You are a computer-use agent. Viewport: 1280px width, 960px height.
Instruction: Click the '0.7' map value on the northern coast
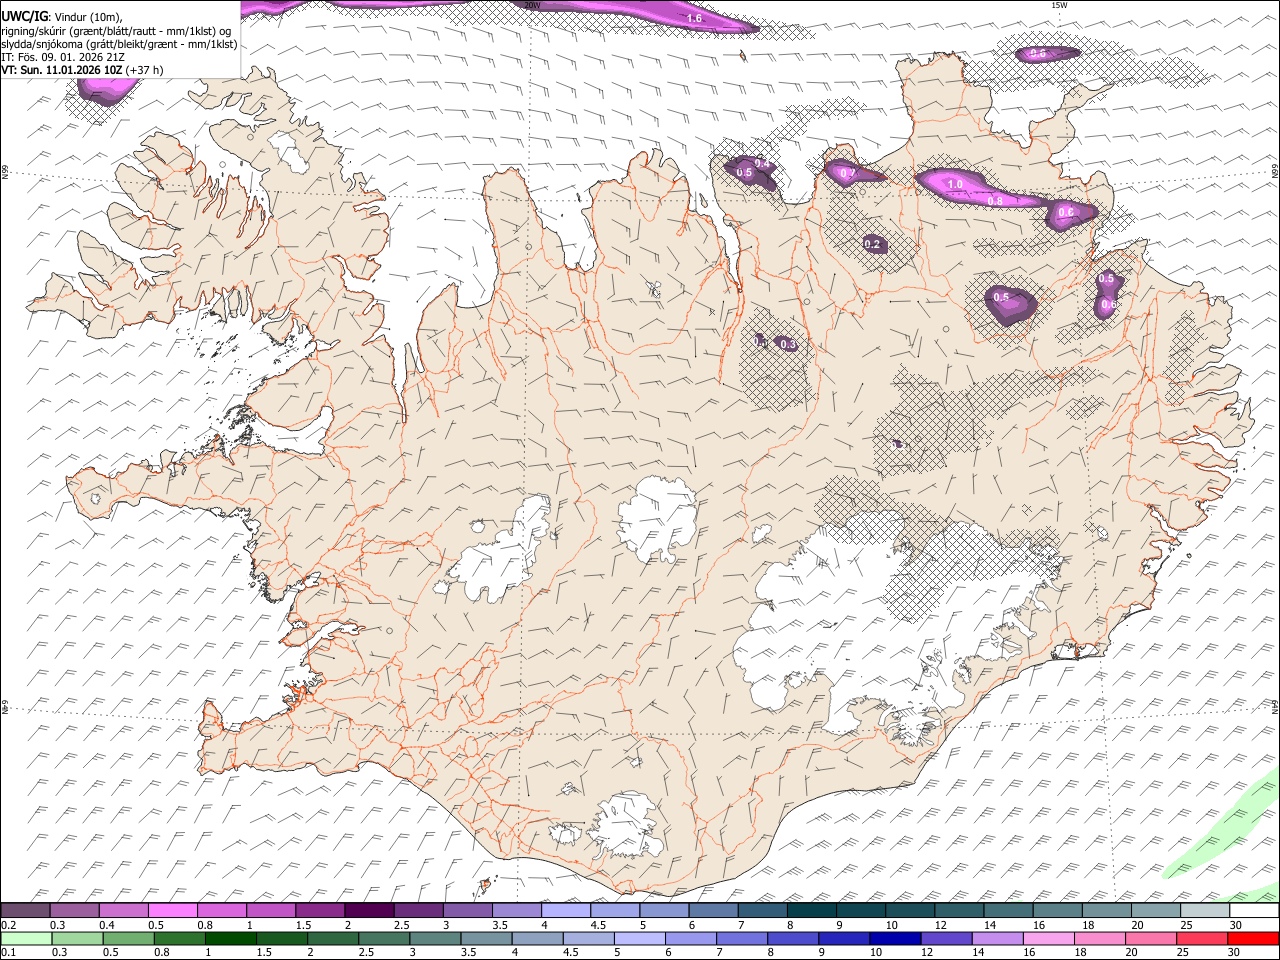coord(847,174)
